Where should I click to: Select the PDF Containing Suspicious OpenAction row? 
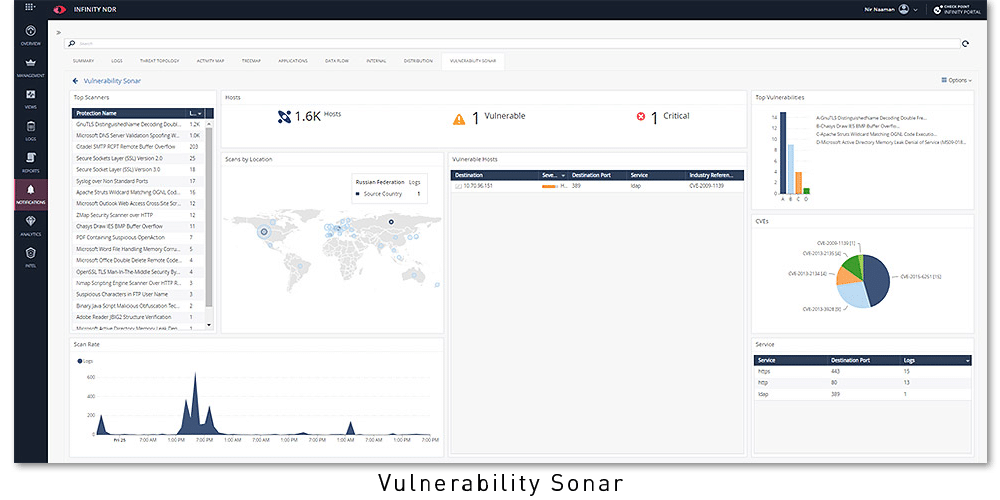click(x=138, y=238)
